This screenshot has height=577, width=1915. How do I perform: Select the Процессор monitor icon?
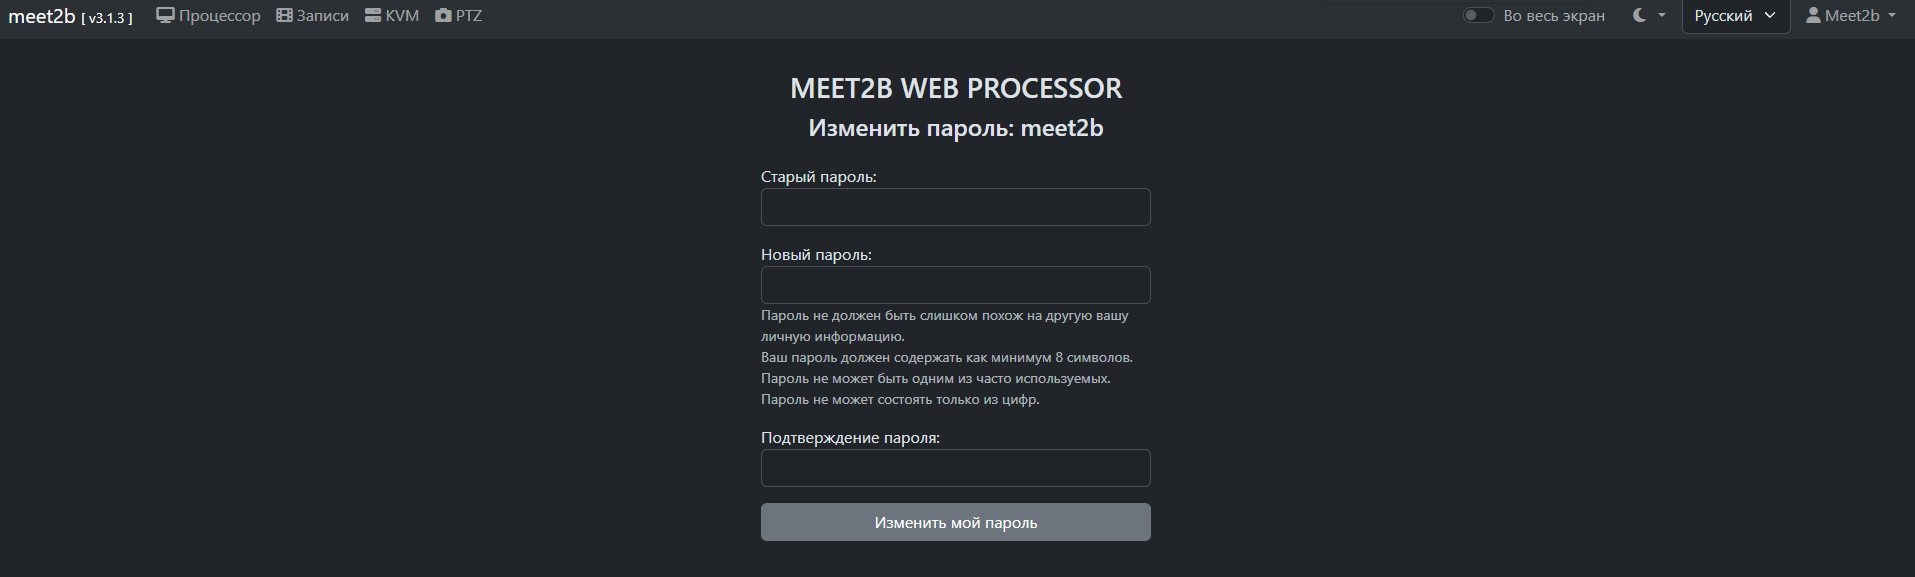coord(164,15)
